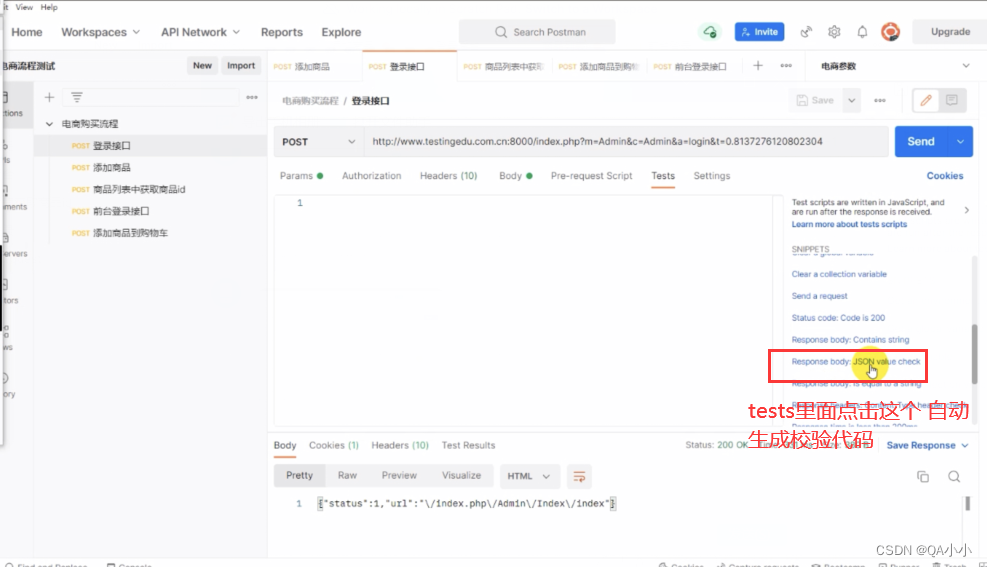Viewport: 987px width, 567px height.
Task: Open the comments icon
Action: click(x=952, y=101)
